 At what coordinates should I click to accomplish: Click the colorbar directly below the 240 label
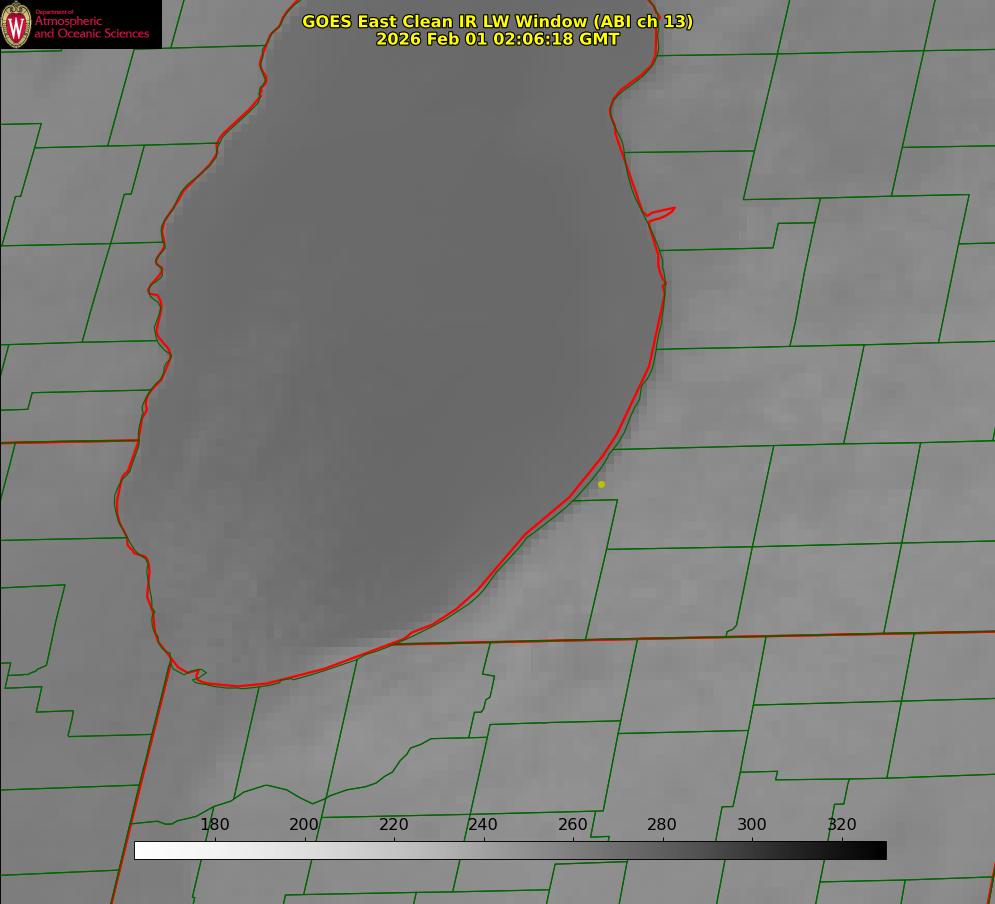(x=483, y=850)
